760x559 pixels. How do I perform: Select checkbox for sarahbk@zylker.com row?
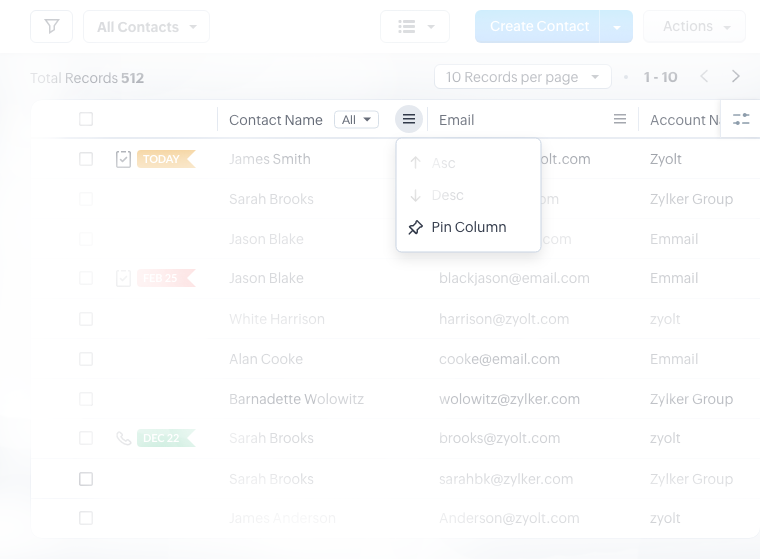coord(86,479)
